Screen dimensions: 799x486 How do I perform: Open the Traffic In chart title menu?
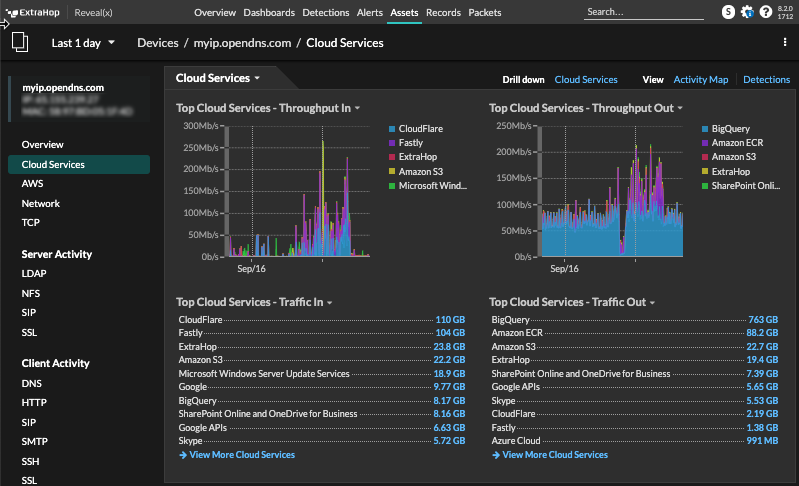point(330,303)
